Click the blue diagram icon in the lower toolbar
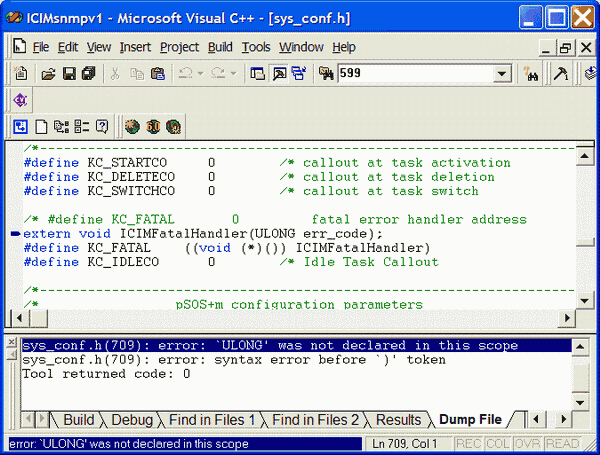Image resolution: width=600 pixels, height=455 pixels. coord(20,127)
